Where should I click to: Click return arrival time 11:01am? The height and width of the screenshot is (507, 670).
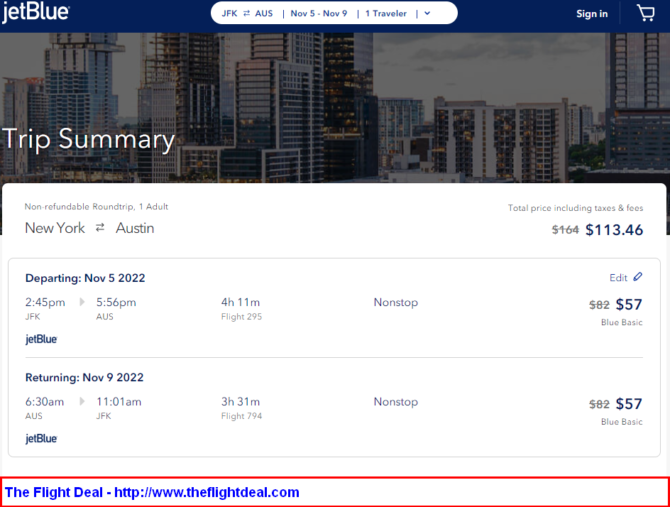click(119, 402)
